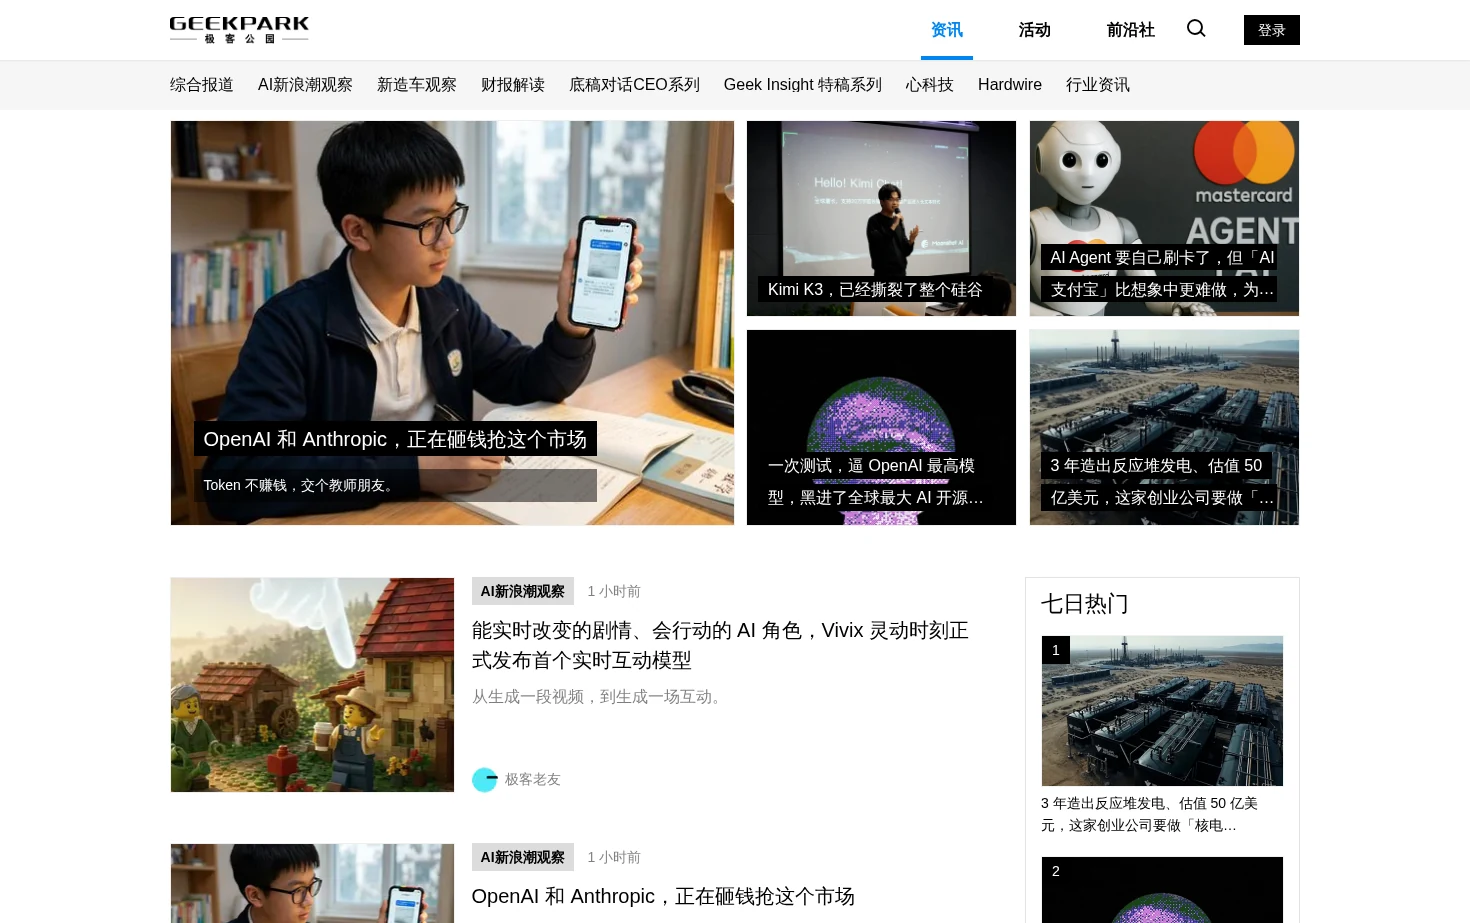This screenshot has width=1470, height=923.
Task: Open the Vivix 灵动时刻 article title
Action: tap(720, 645)
